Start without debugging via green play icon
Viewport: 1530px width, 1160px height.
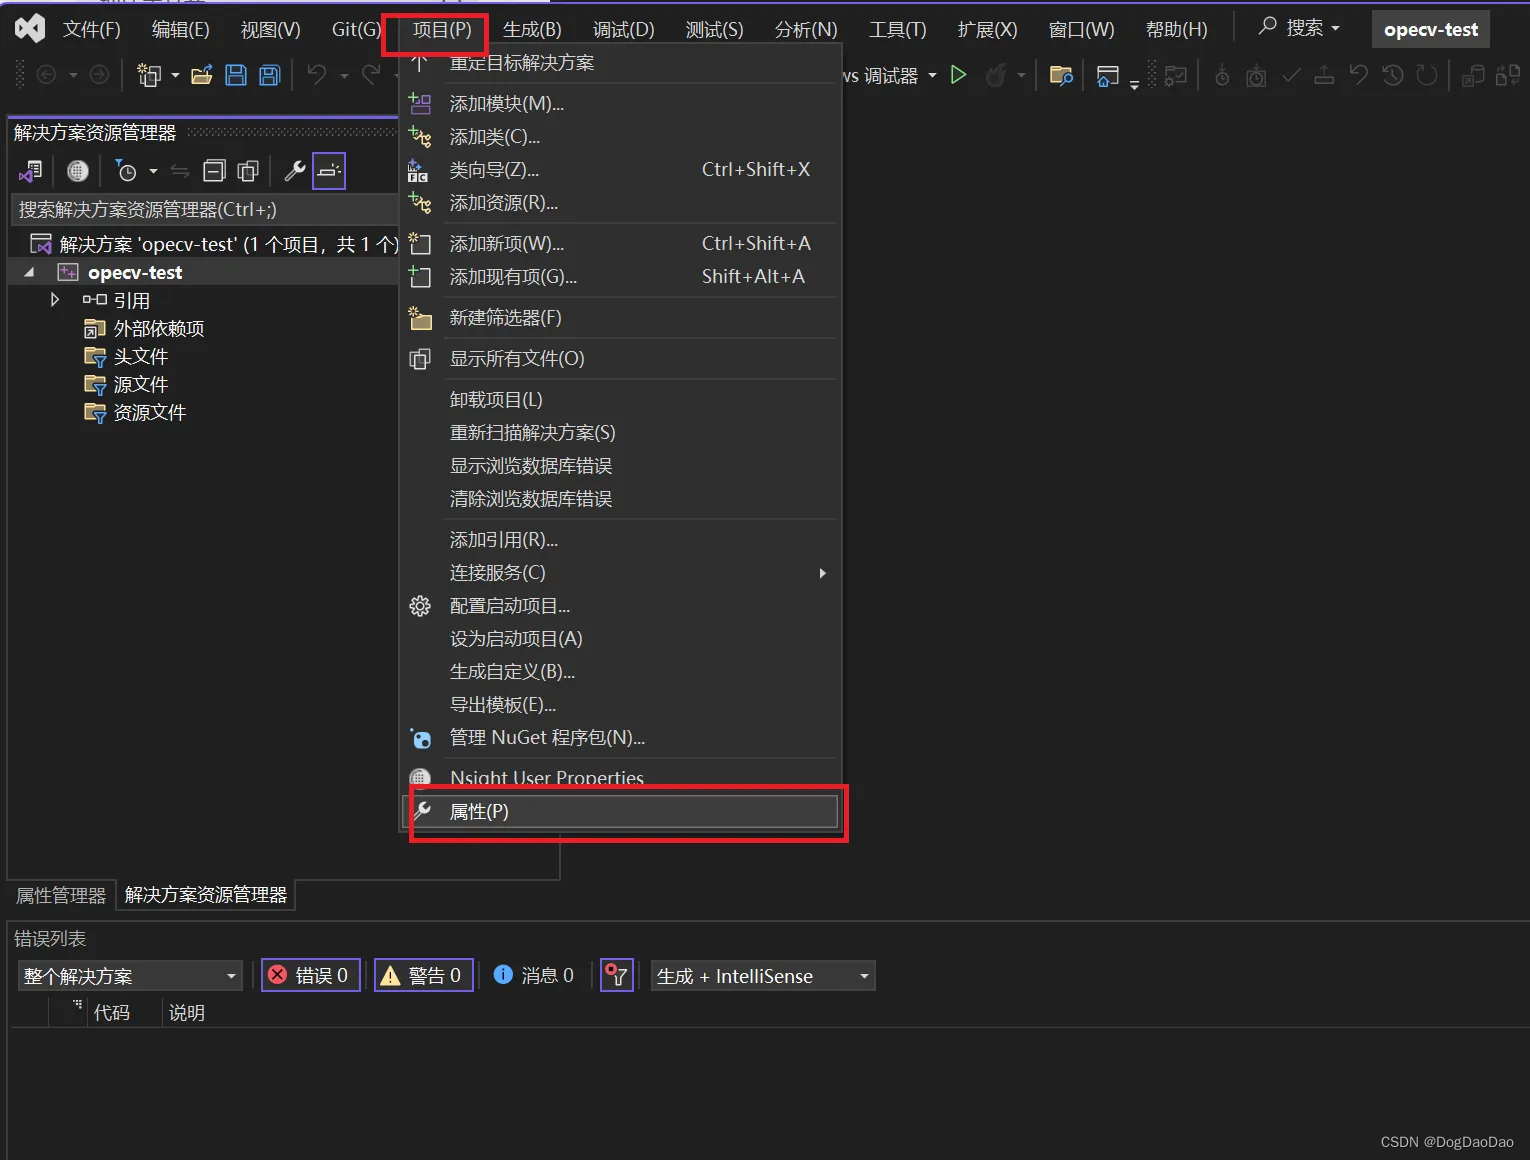click(958, 75)
